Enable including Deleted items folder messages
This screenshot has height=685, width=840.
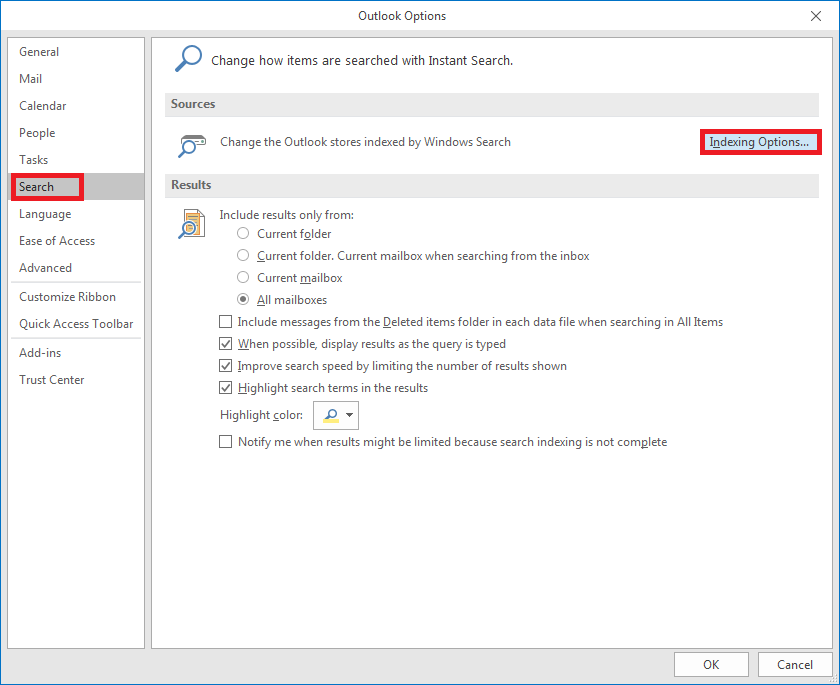226,321
